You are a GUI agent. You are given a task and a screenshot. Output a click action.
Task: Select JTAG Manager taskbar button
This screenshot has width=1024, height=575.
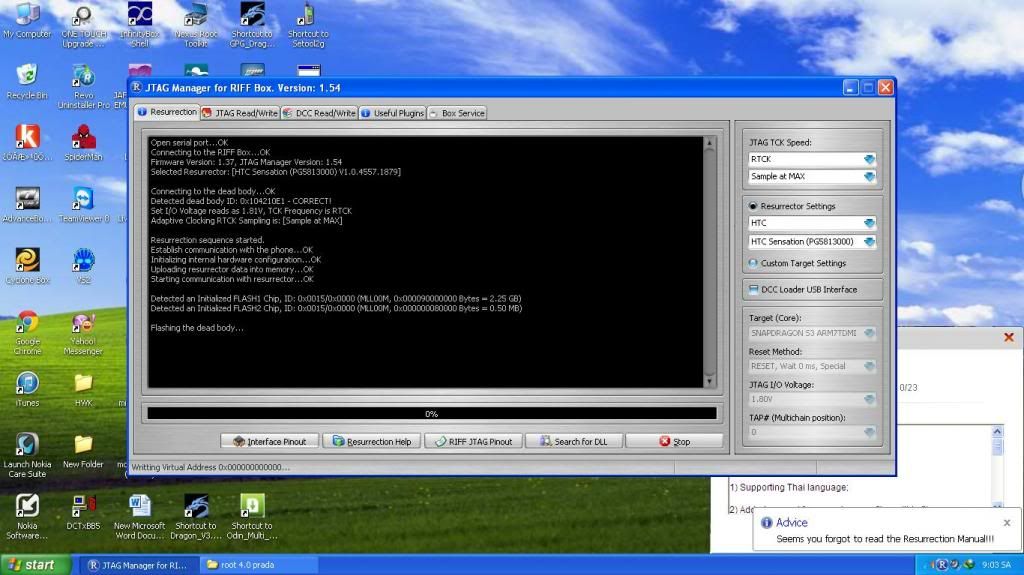[x=138, y=565]
